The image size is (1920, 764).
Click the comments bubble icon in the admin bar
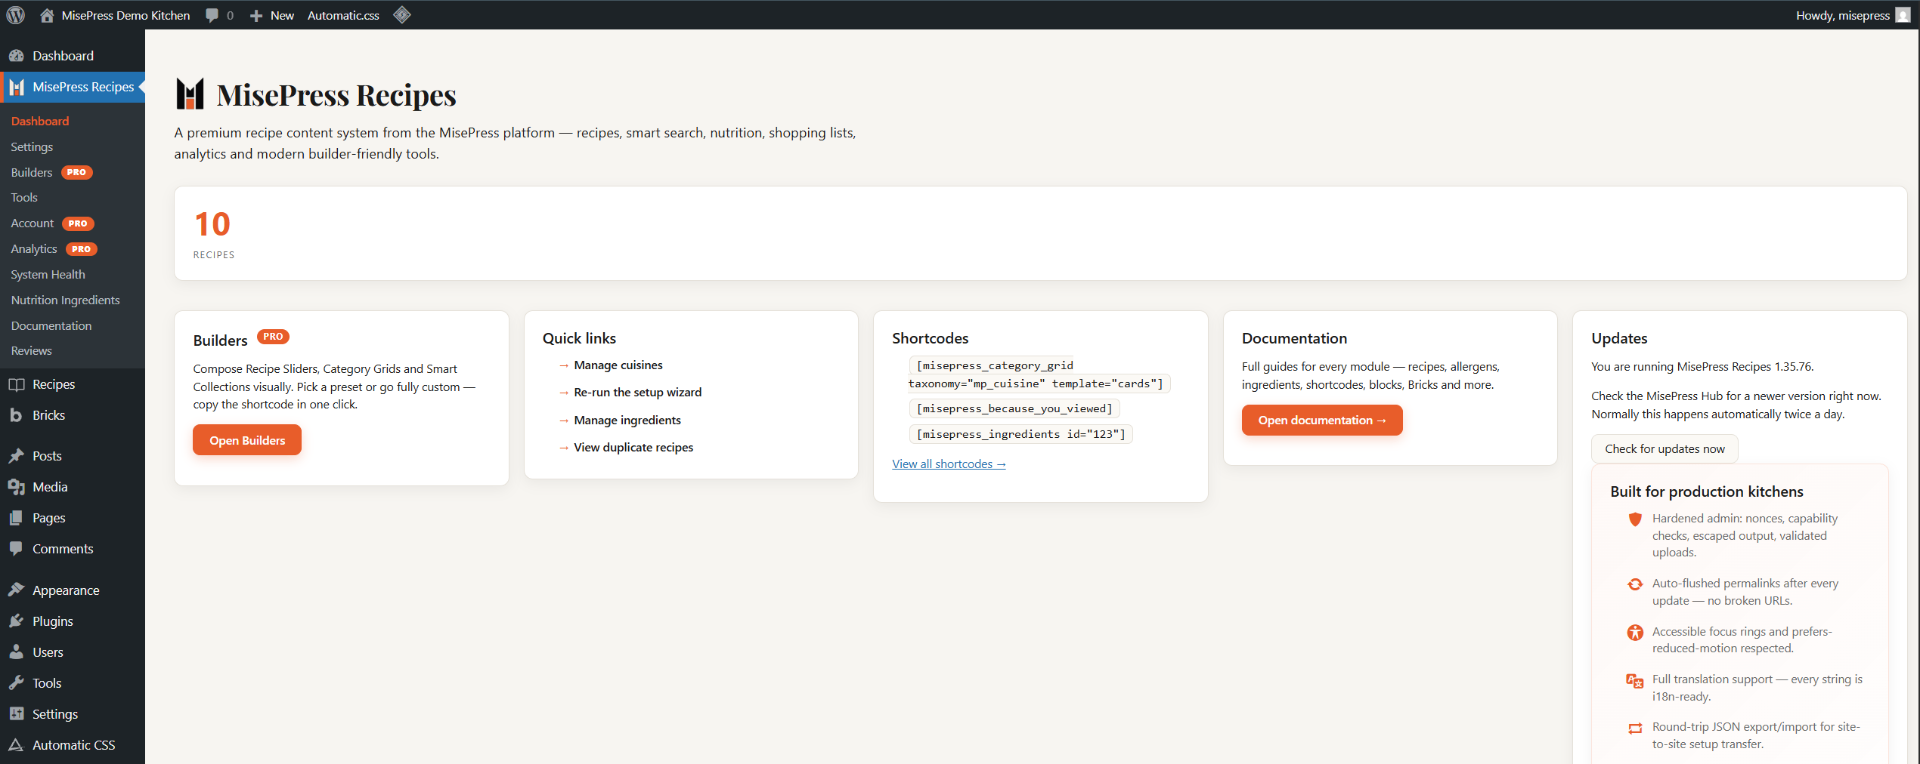point(212,15)
